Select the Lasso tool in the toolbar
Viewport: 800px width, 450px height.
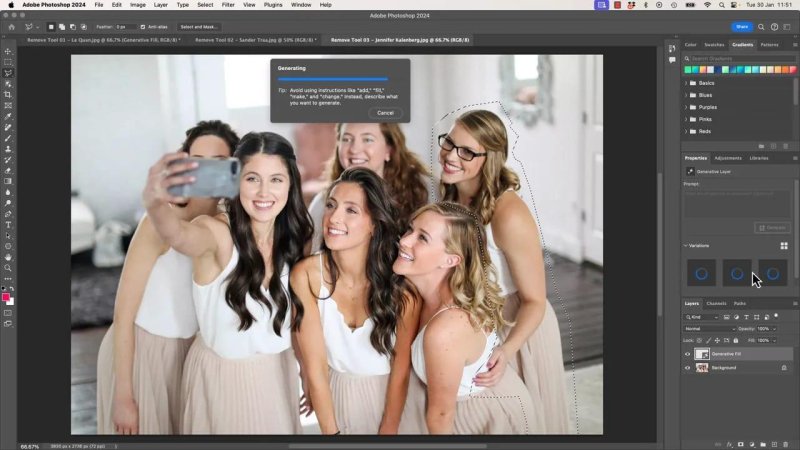pyautogui.click(x=8, y=73)
